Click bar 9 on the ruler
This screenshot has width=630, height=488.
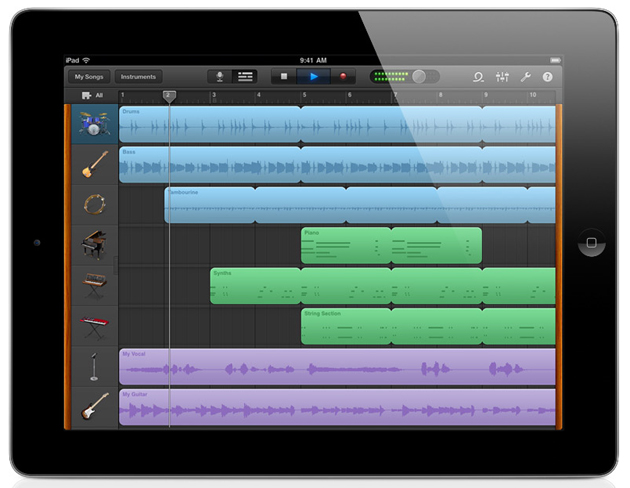tap(486, 95)
